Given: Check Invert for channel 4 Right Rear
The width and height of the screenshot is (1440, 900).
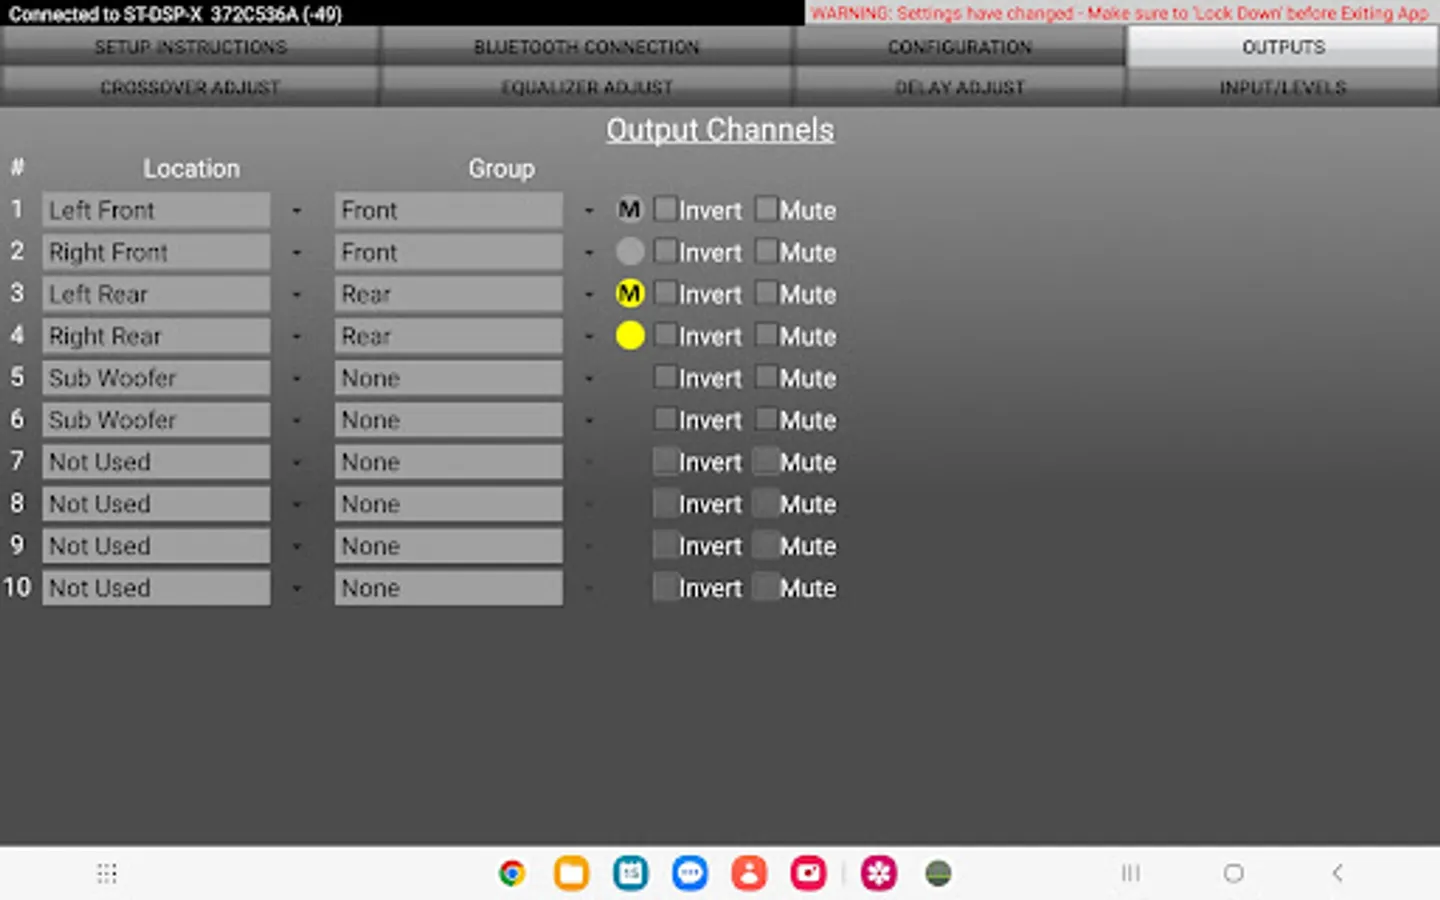Looking at the screenshot, I should point(665,335).
